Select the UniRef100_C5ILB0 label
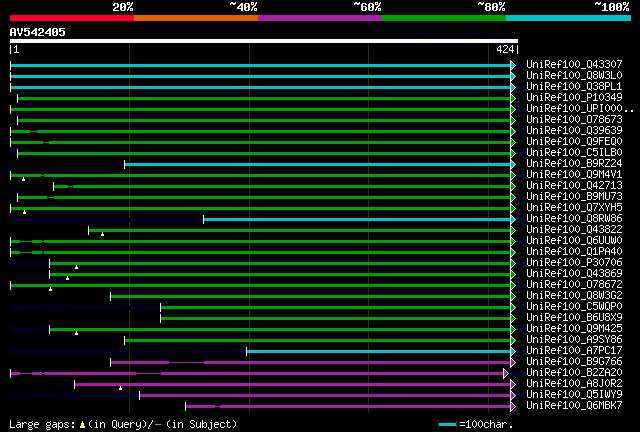Viewport: 640px width, 432px height. click(574, 152)
